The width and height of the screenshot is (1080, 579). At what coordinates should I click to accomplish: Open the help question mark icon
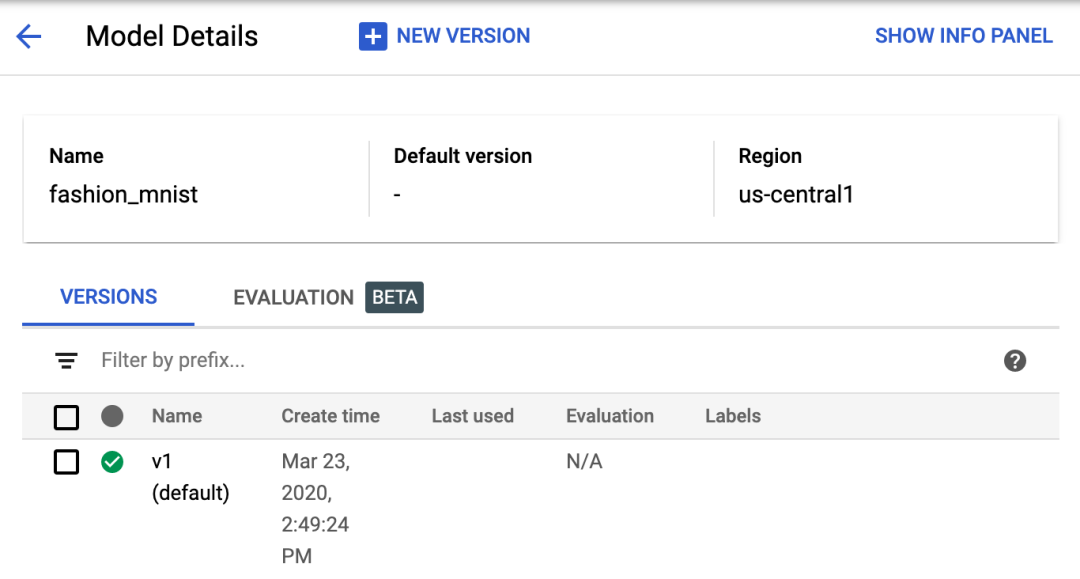click(x=1015, y=361)
